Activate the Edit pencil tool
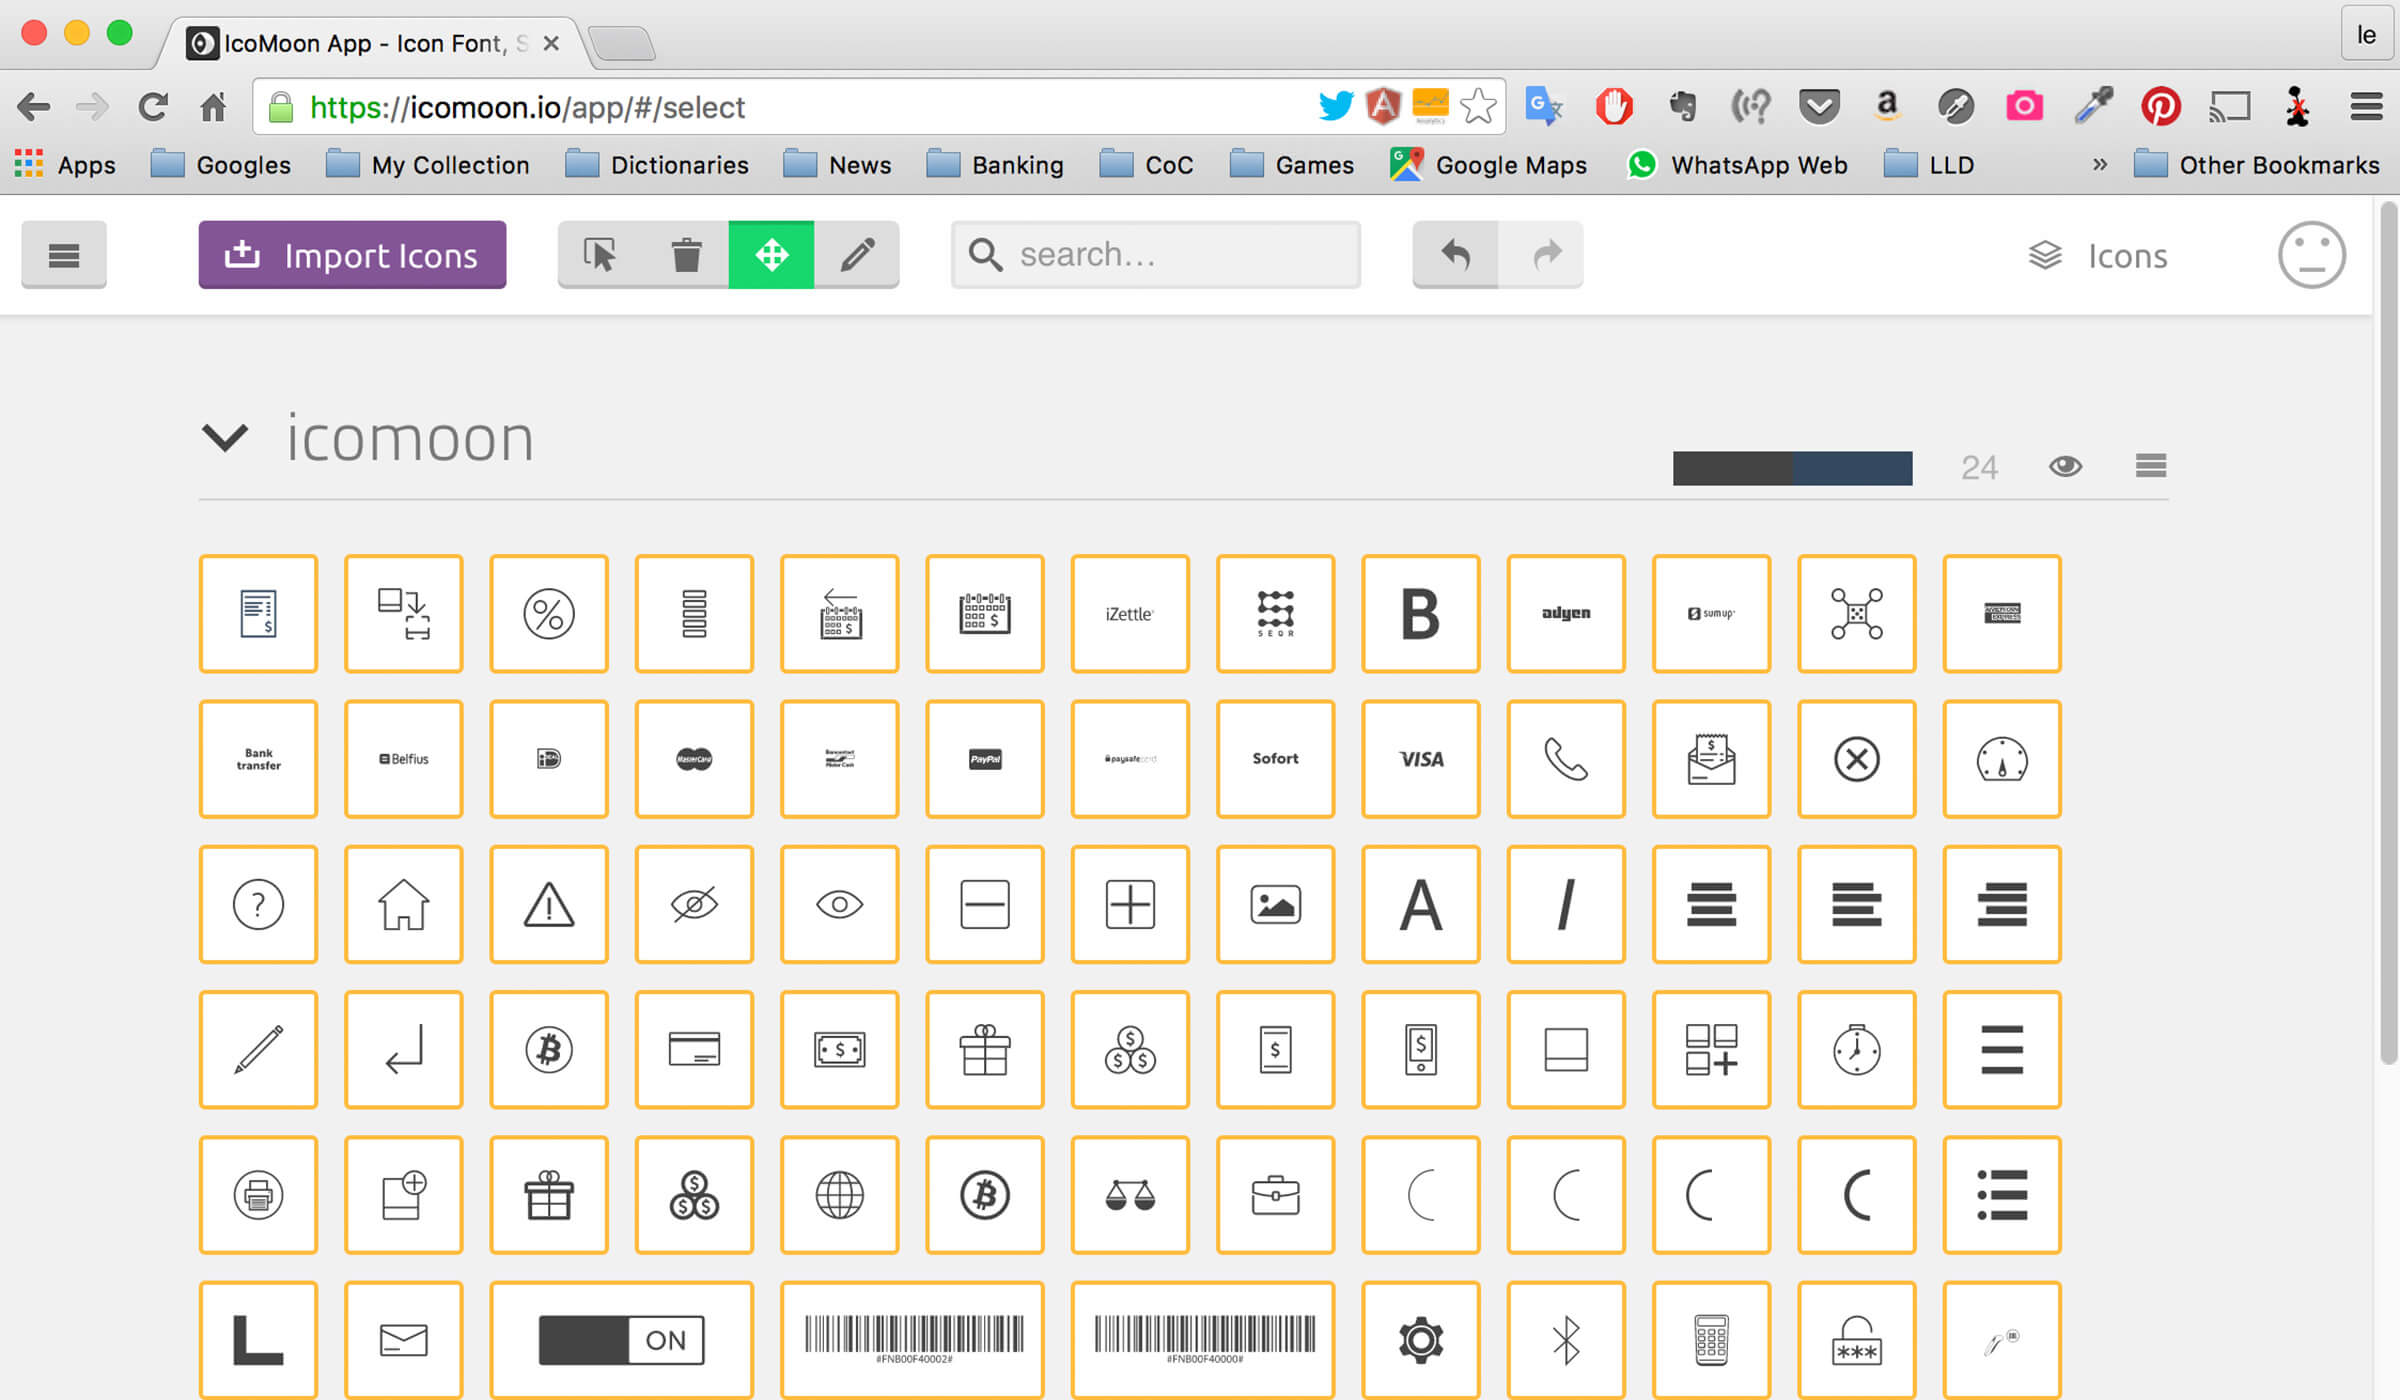2400x1400 pixels. (857, 255)
